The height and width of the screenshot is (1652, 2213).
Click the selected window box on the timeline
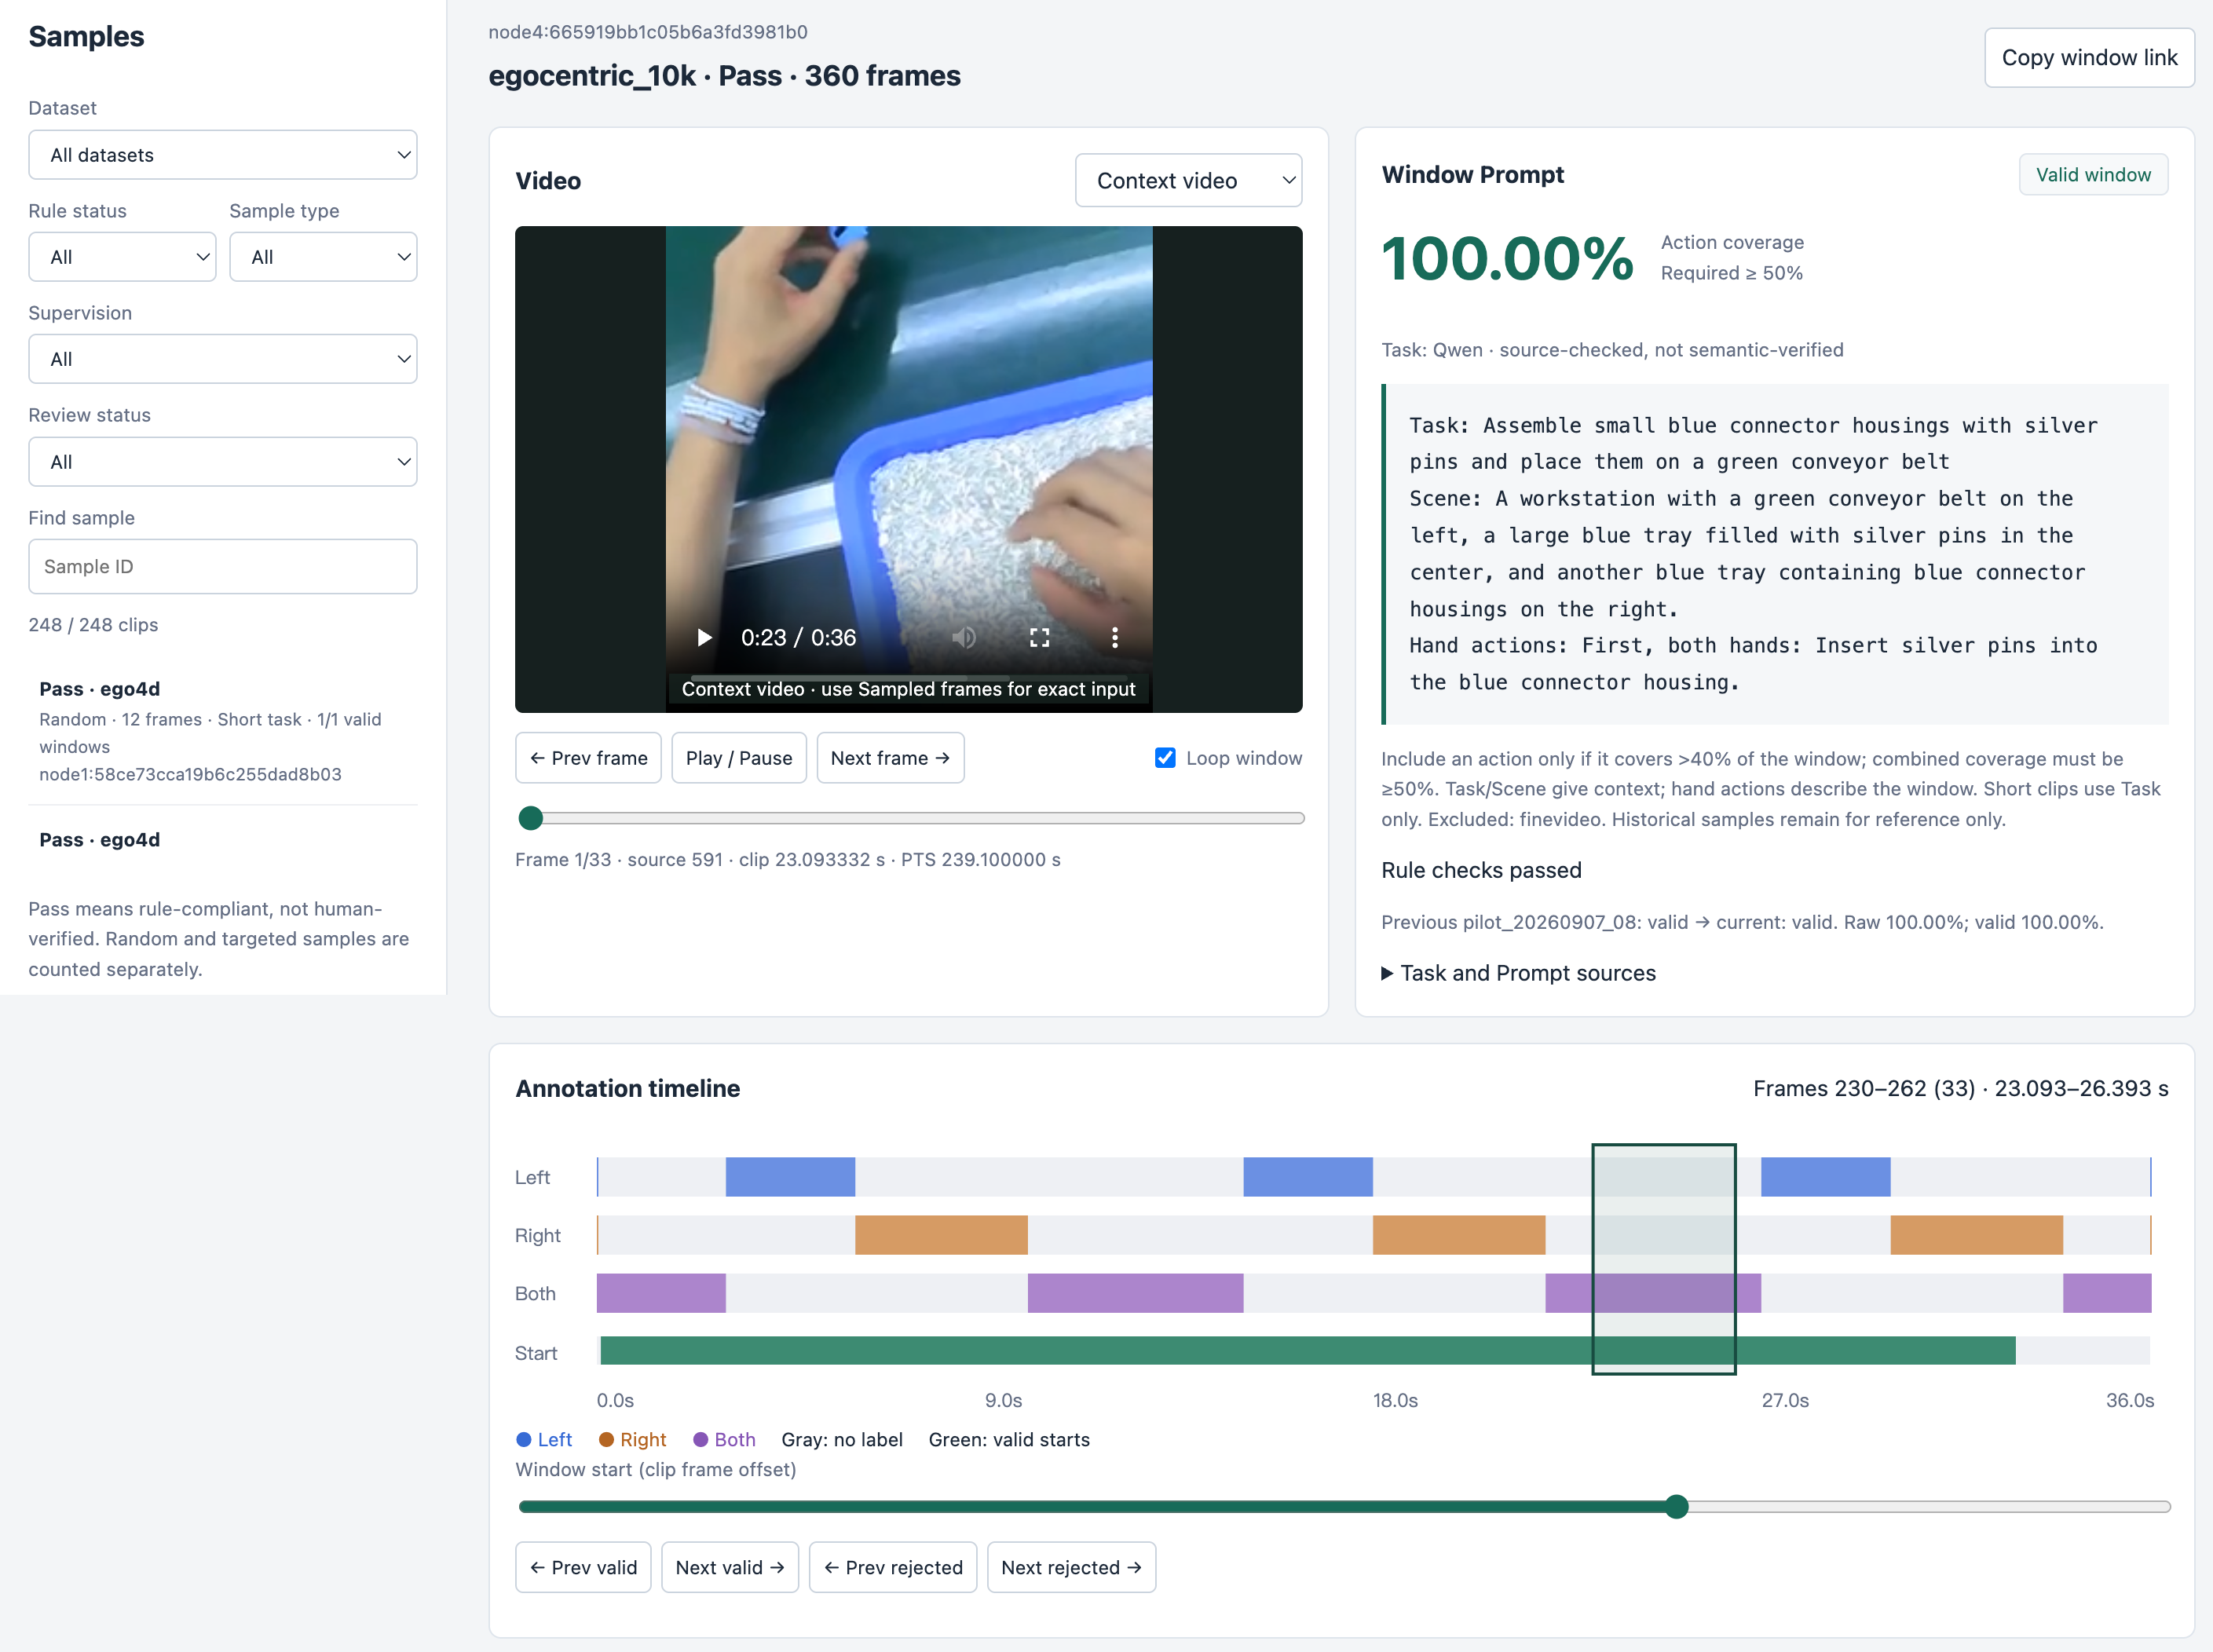[x=1664, y=1259]
